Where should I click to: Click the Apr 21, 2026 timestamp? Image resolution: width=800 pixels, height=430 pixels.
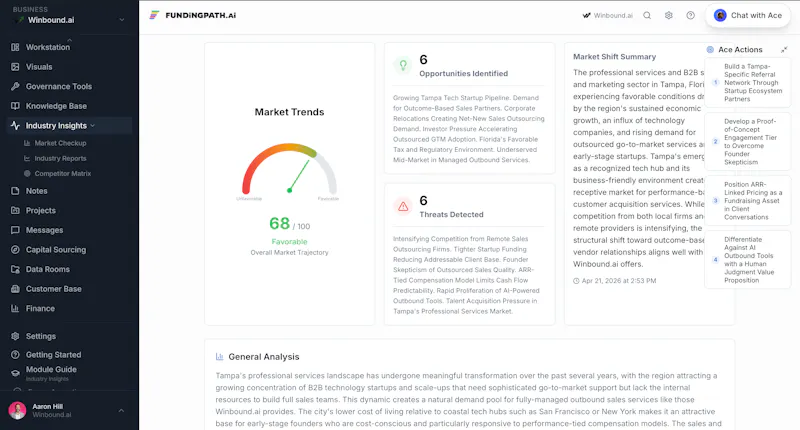(615, 281)
